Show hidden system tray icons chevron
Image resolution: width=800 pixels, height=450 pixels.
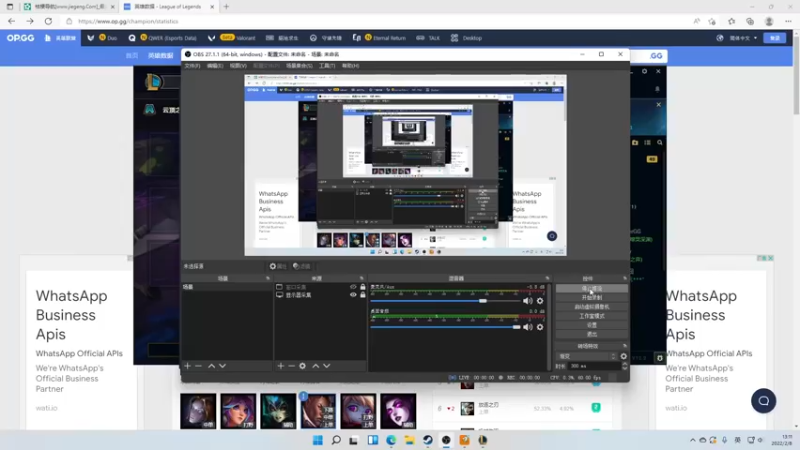692,440
